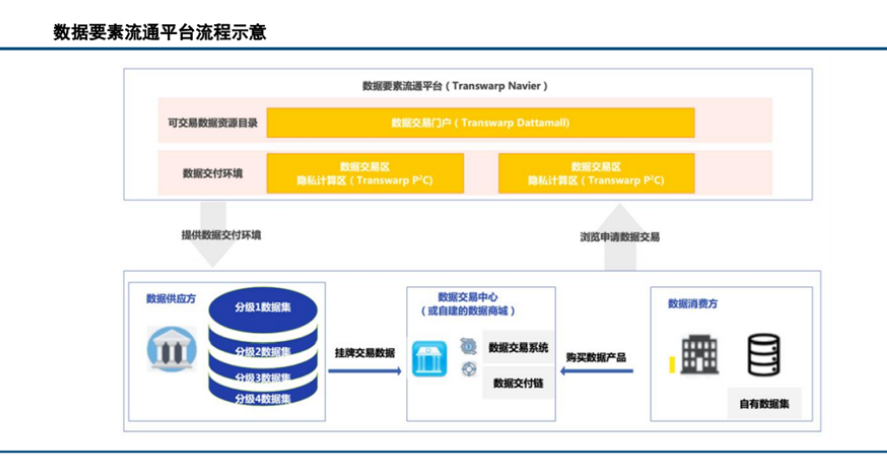The width and height of the screenshot is (887, 456).
Task: Click the small yellow bar beside the building
Action: (671, 364)
